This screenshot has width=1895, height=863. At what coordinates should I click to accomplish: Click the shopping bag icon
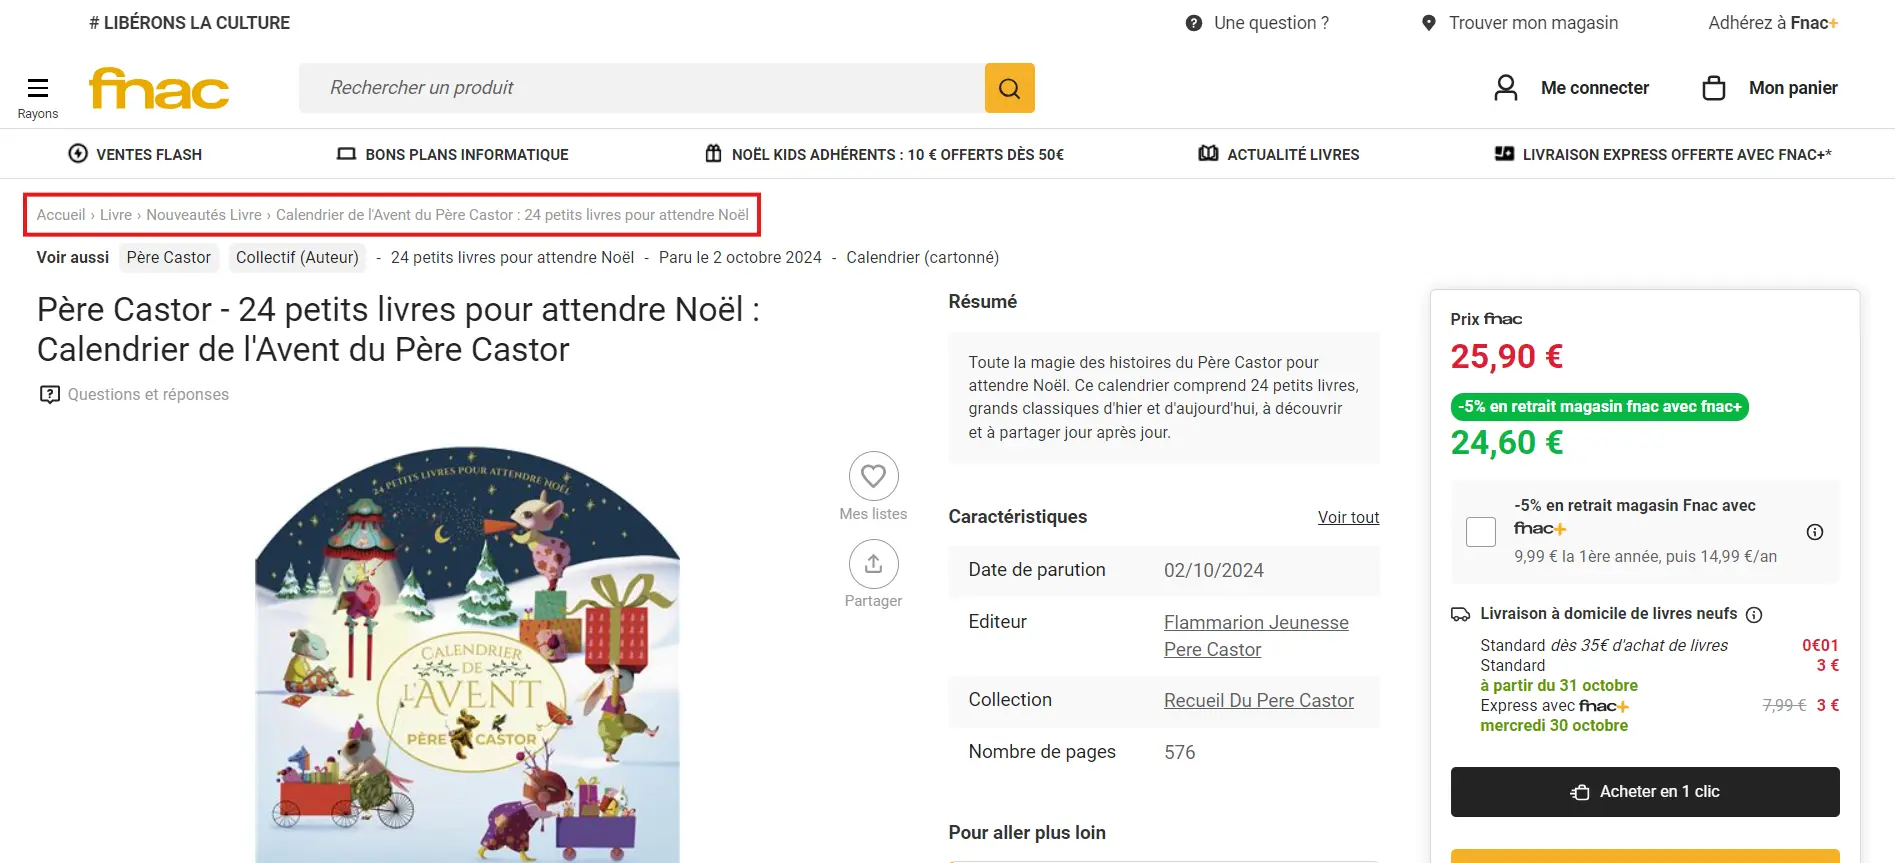point(1714,88)
